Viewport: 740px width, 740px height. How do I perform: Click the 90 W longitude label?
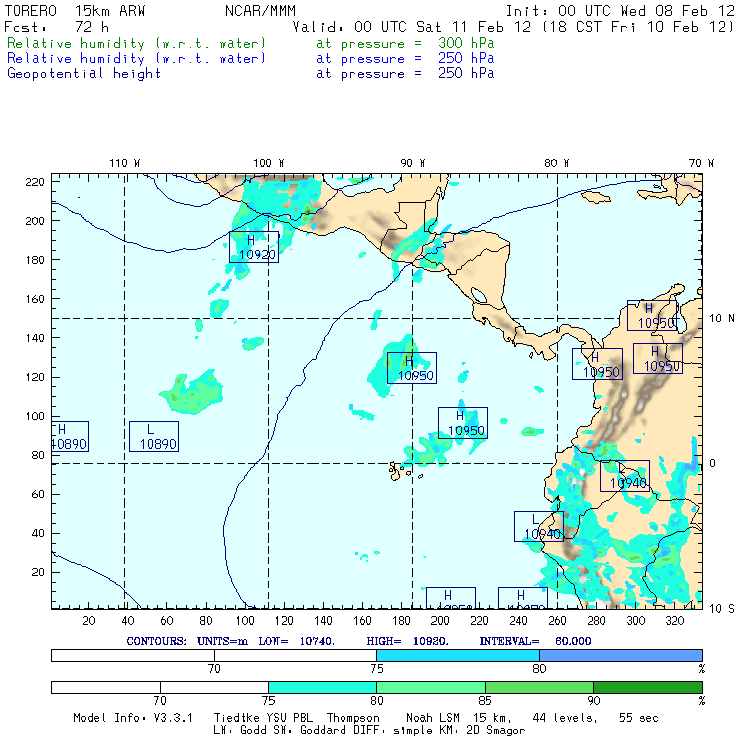click(412, 163)
